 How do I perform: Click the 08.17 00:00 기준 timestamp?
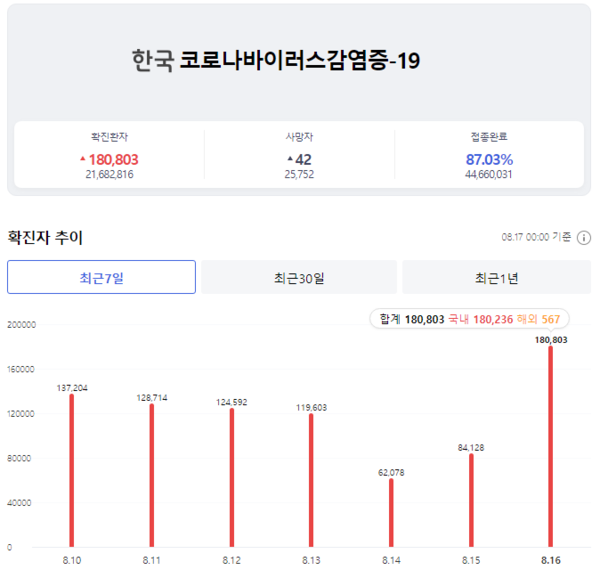536,237
